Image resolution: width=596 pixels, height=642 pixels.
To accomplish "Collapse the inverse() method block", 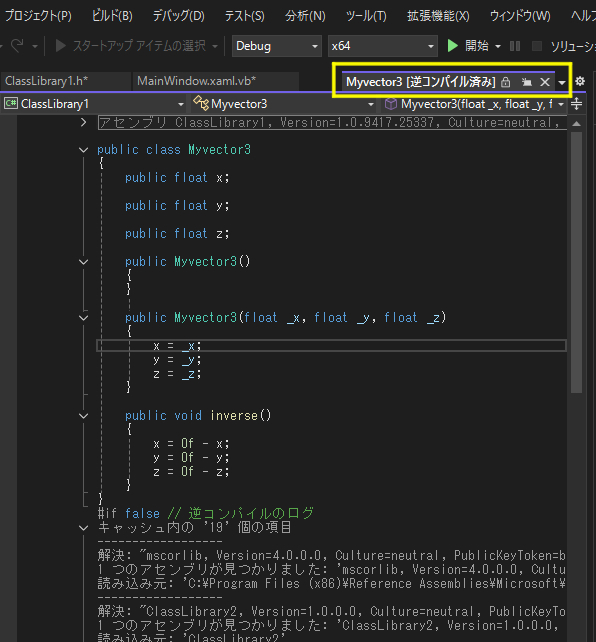I will (x=84, y=416).
